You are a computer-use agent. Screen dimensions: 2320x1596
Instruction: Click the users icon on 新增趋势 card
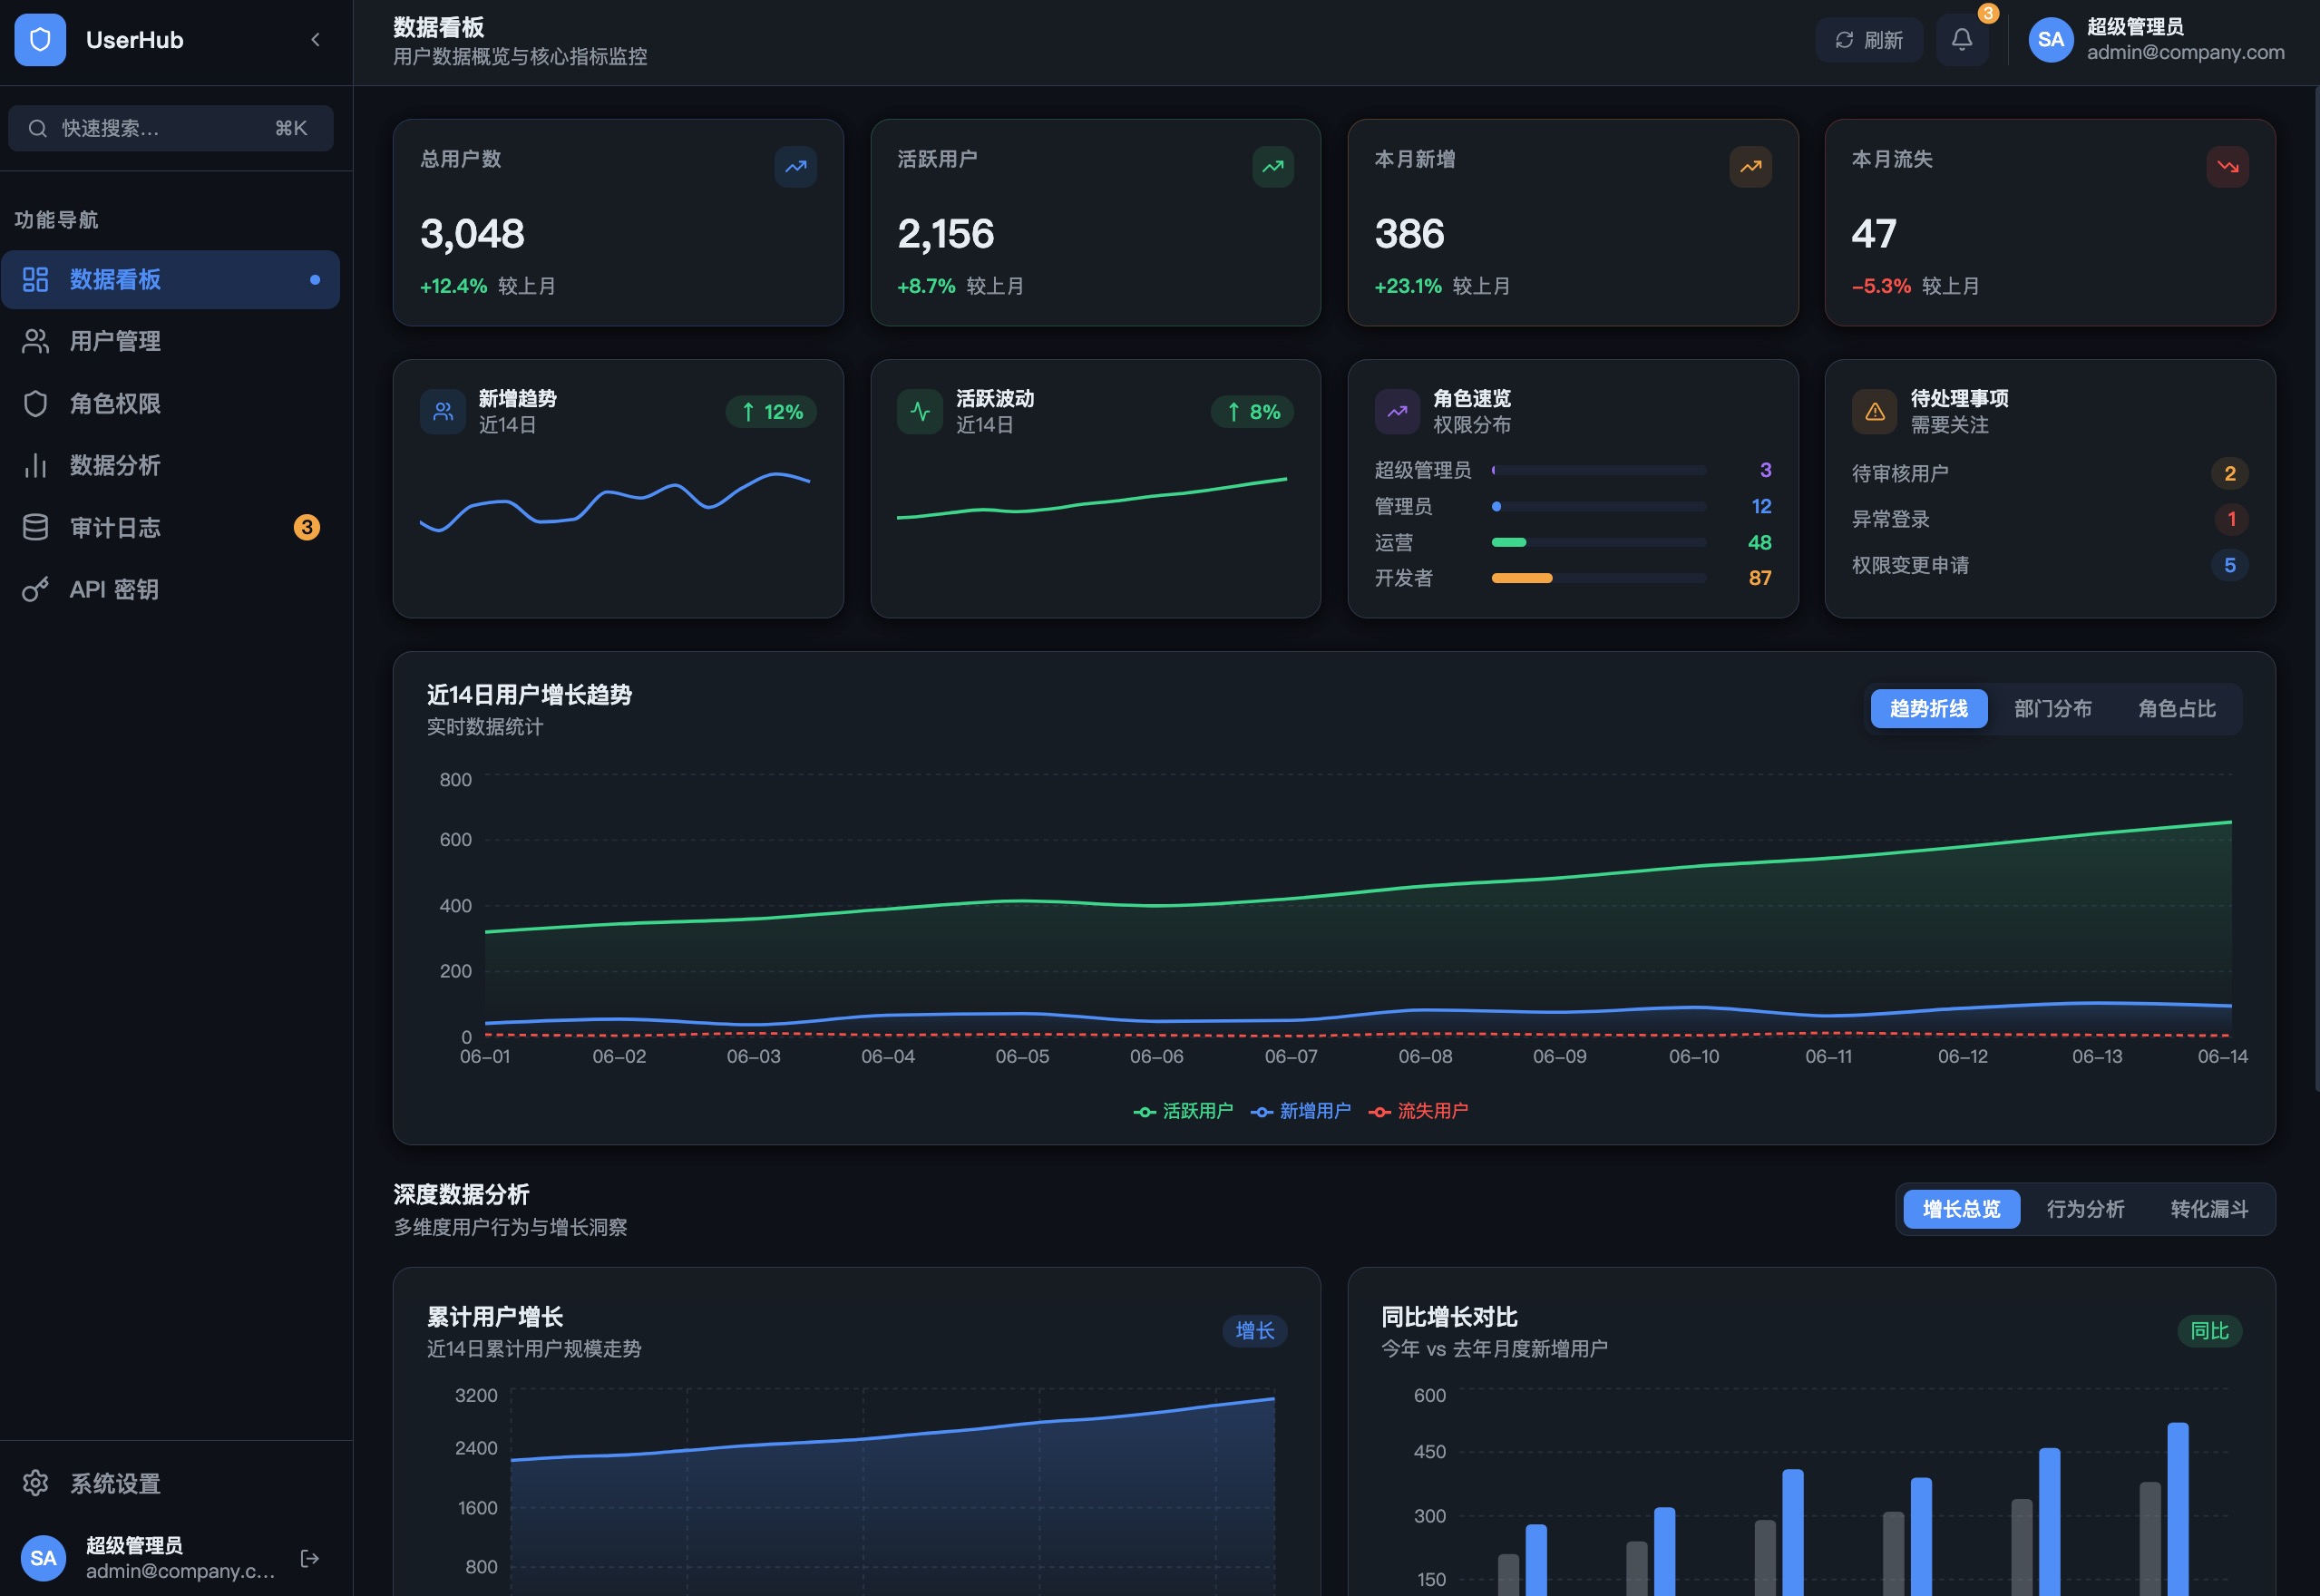443,412
